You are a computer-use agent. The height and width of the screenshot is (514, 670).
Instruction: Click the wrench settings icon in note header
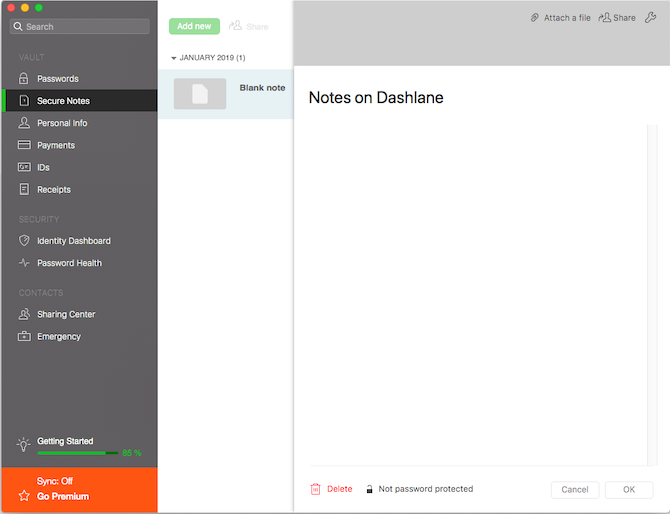pyautogui.click(x=650, y=18)
